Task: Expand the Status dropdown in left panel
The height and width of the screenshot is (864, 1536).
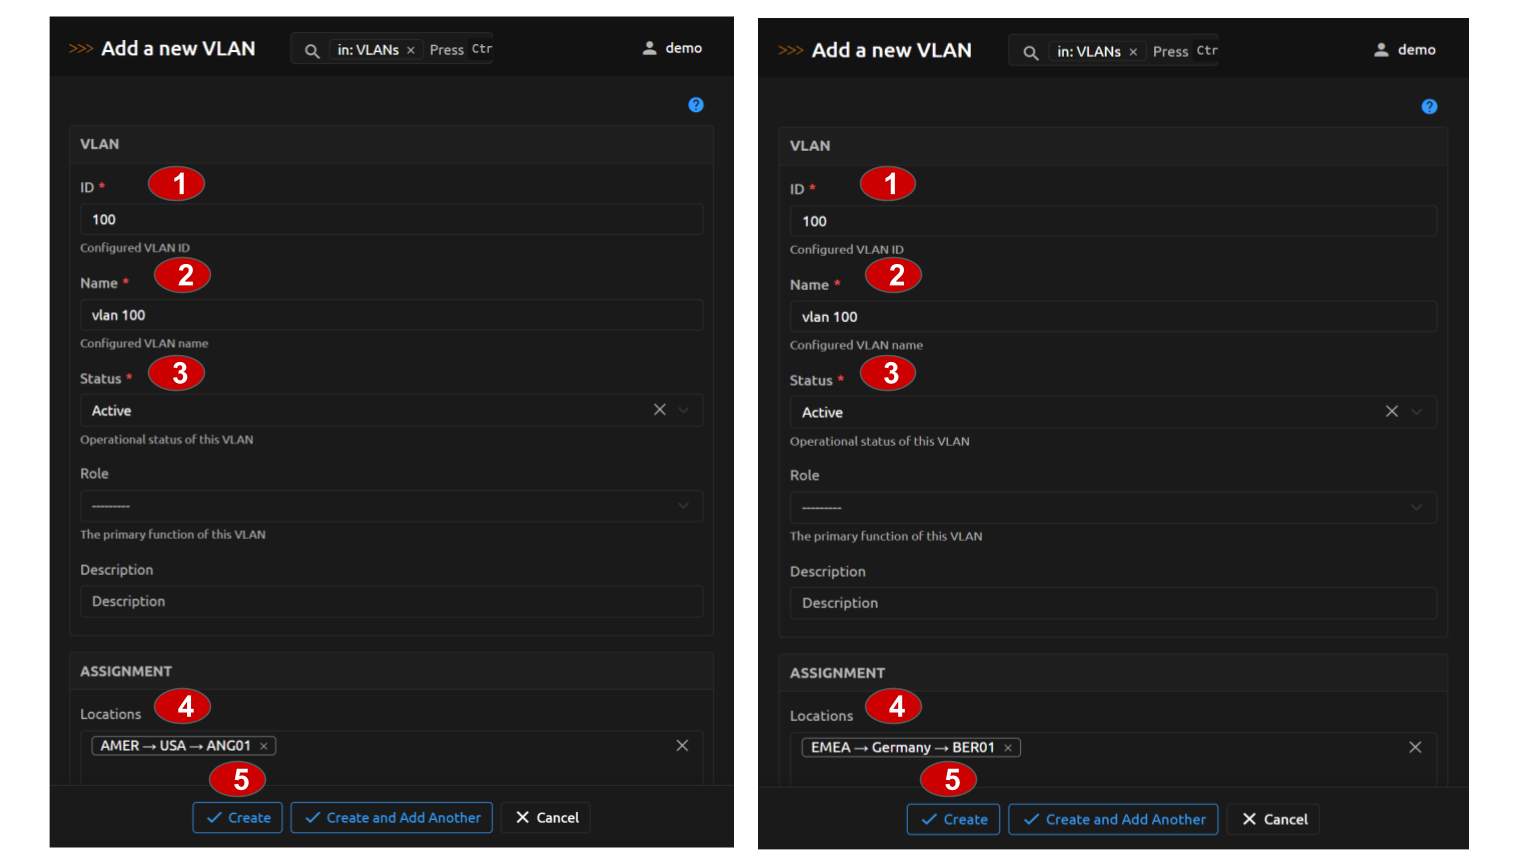Action: pos(684,410)
